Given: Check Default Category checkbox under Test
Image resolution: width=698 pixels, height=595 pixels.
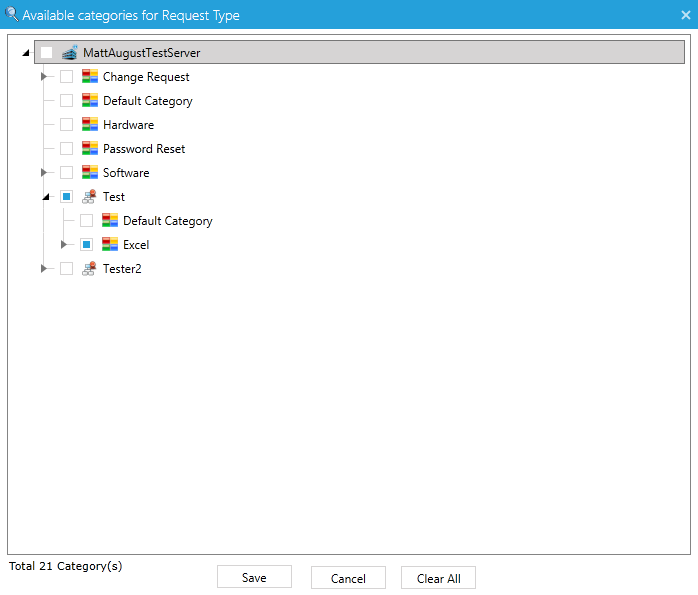Looking at the screenshot, I should [86, 221].
